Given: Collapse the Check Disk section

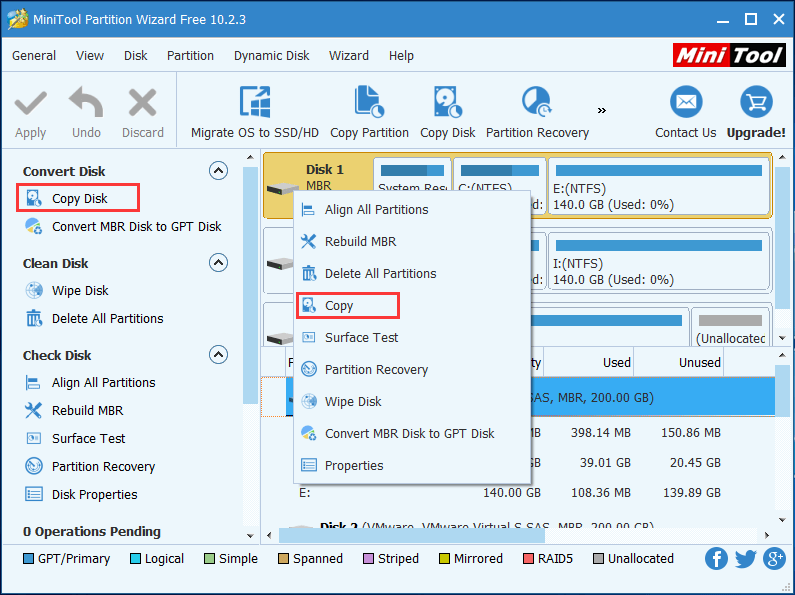Looking at the screenshot, I should pos(219,354).
